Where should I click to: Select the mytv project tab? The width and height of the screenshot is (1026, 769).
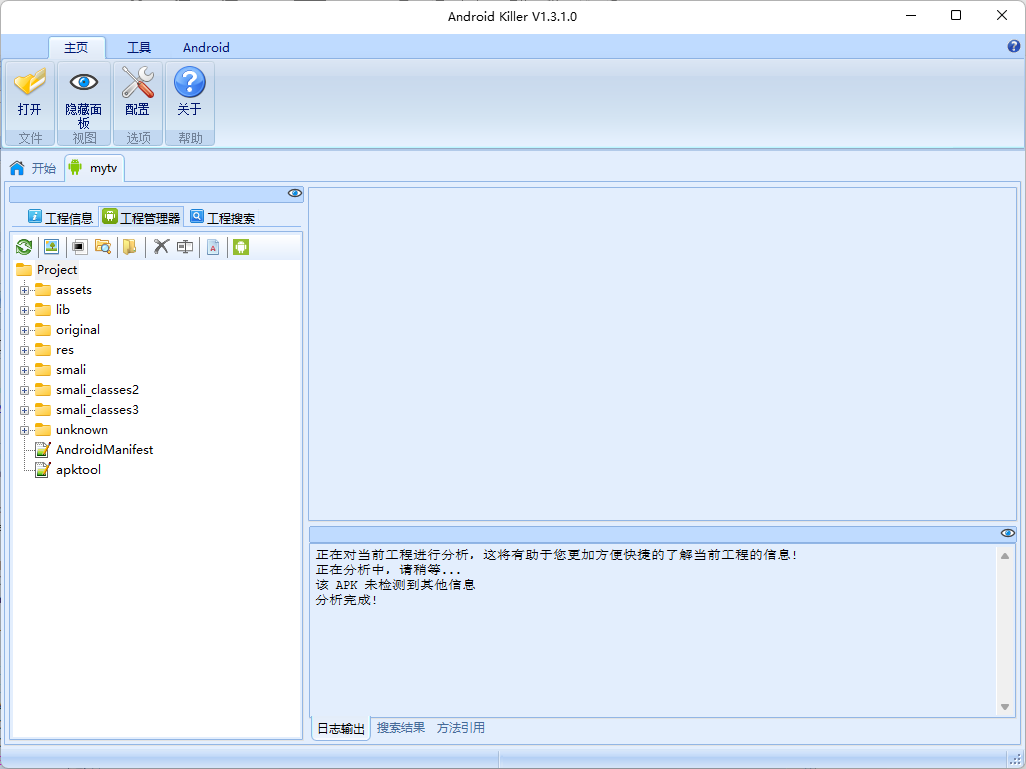(x=94, y=168)
